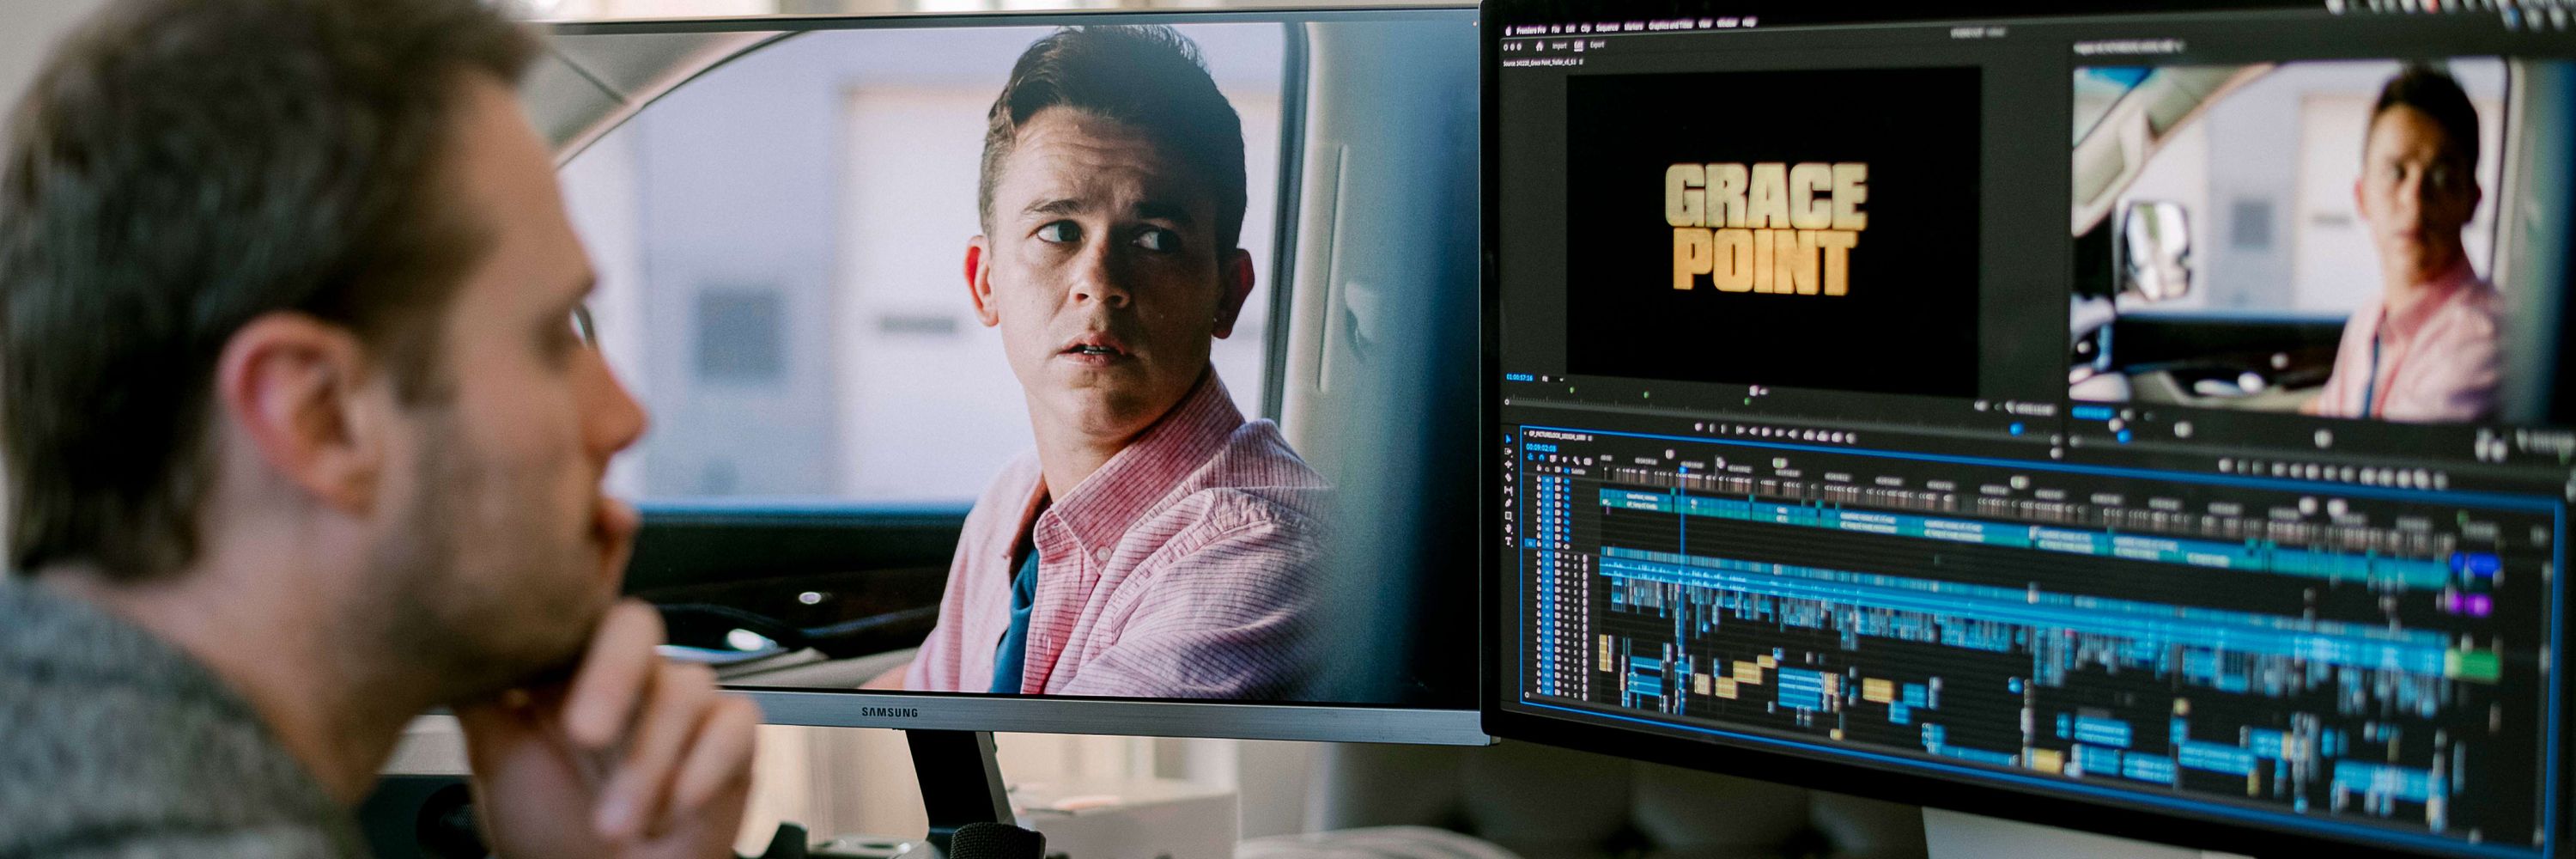Image resolution: width=2576 pixels, height=859 pixels.
Task: Select the Selection arrow tool
Action: pyautogui.click(x=1508, y=439)
